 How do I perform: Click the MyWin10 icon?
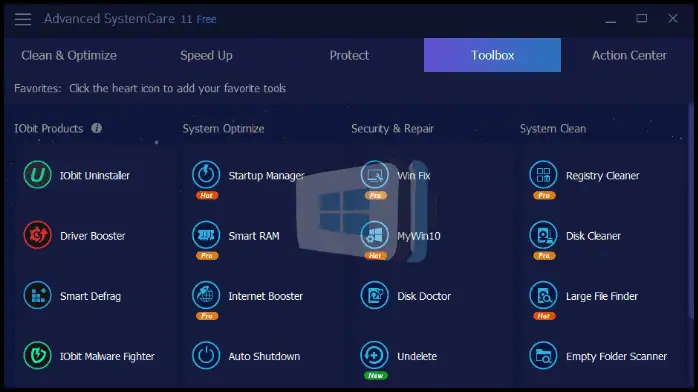click(x=374, y=234)
